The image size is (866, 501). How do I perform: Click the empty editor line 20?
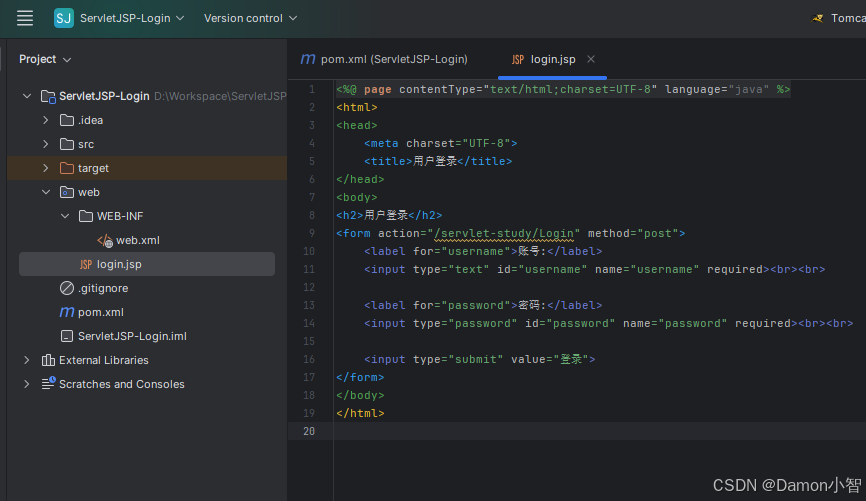[599, 431]
